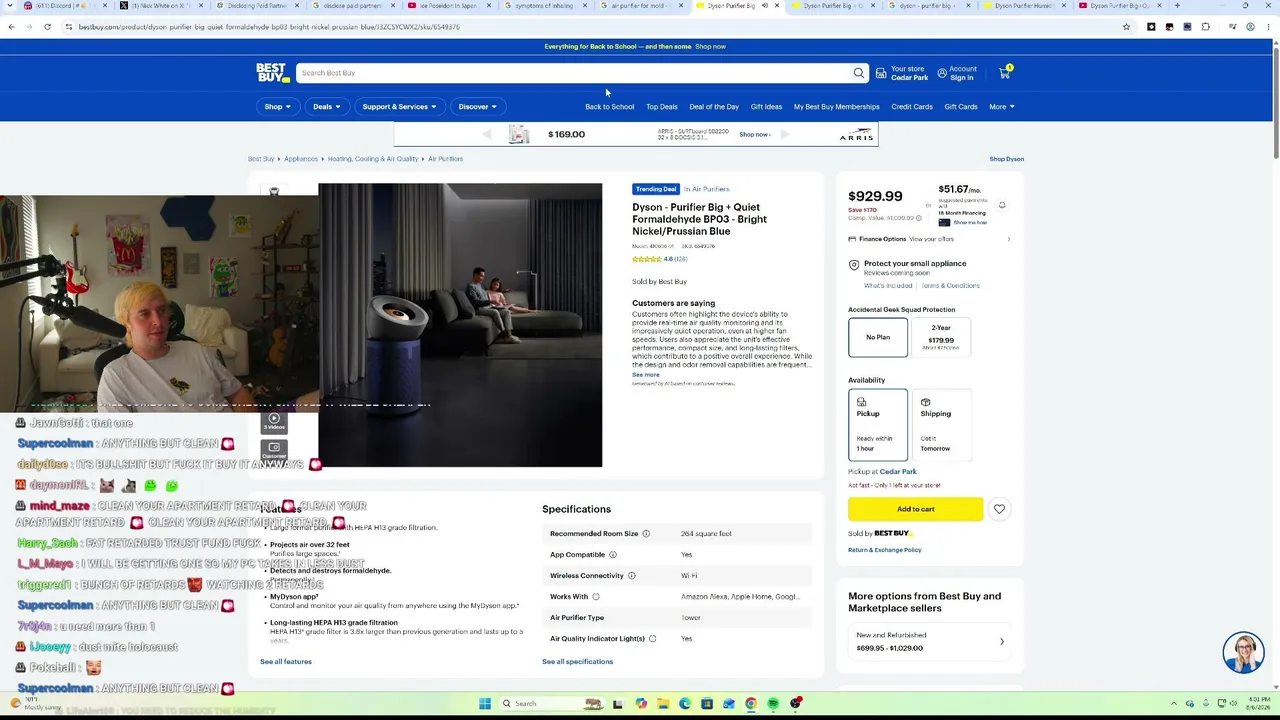Open Account Sign In

coord(957,73)
